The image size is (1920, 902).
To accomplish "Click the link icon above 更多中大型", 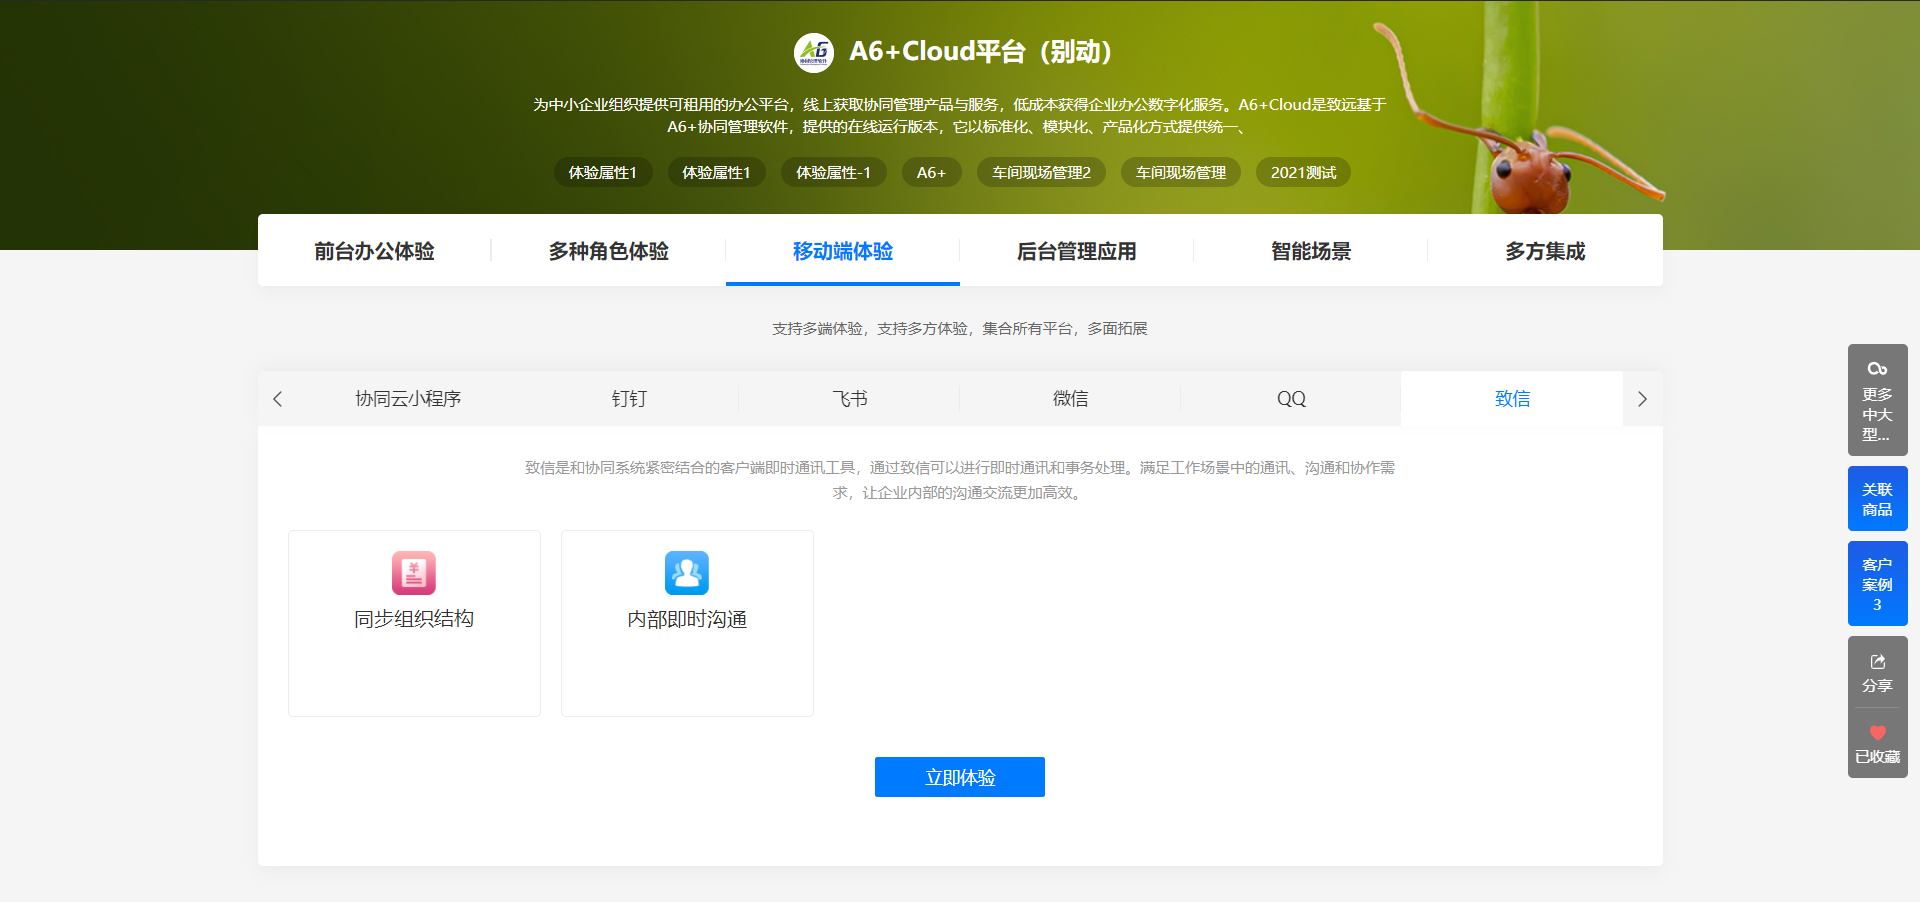I will (x=1877, y=369).
